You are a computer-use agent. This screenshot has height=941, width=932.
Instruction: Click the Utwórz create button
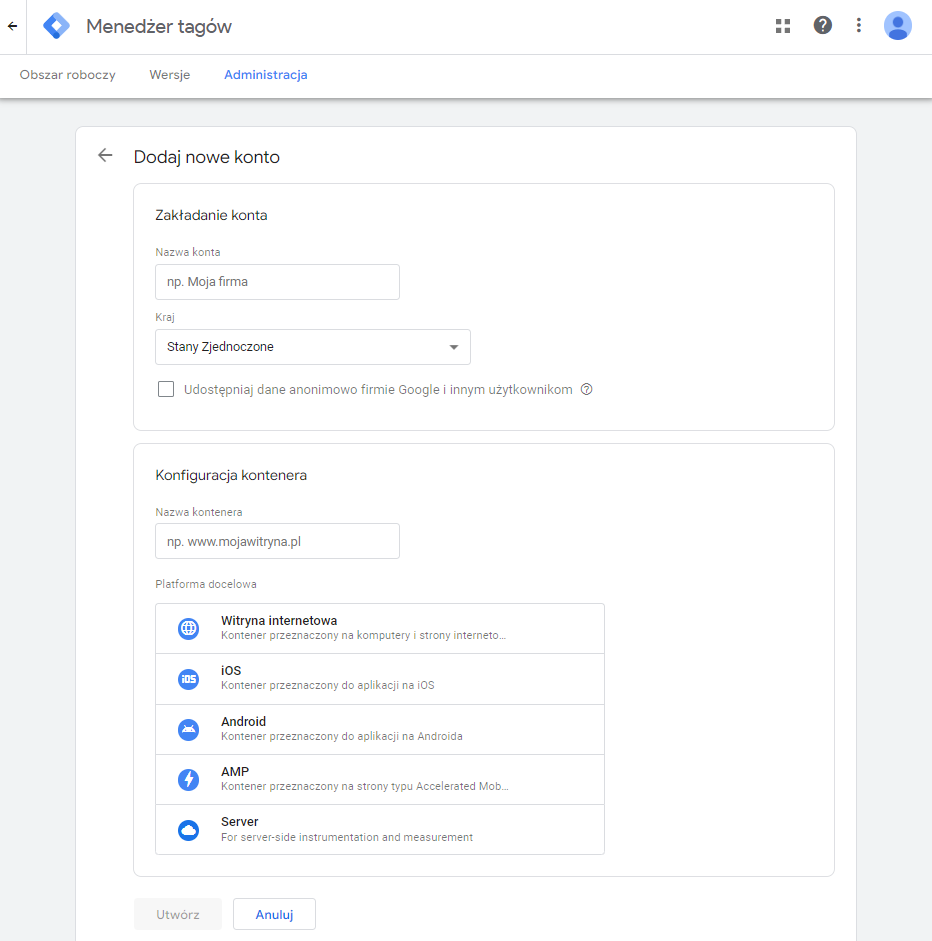[x=178, y=914]
